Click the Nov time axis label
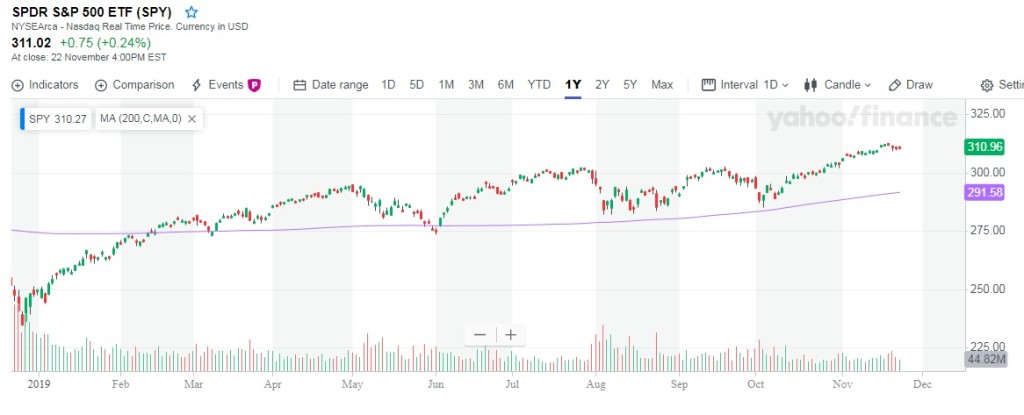This screenshot has height=415, width=1024. [x=842, y=385]
